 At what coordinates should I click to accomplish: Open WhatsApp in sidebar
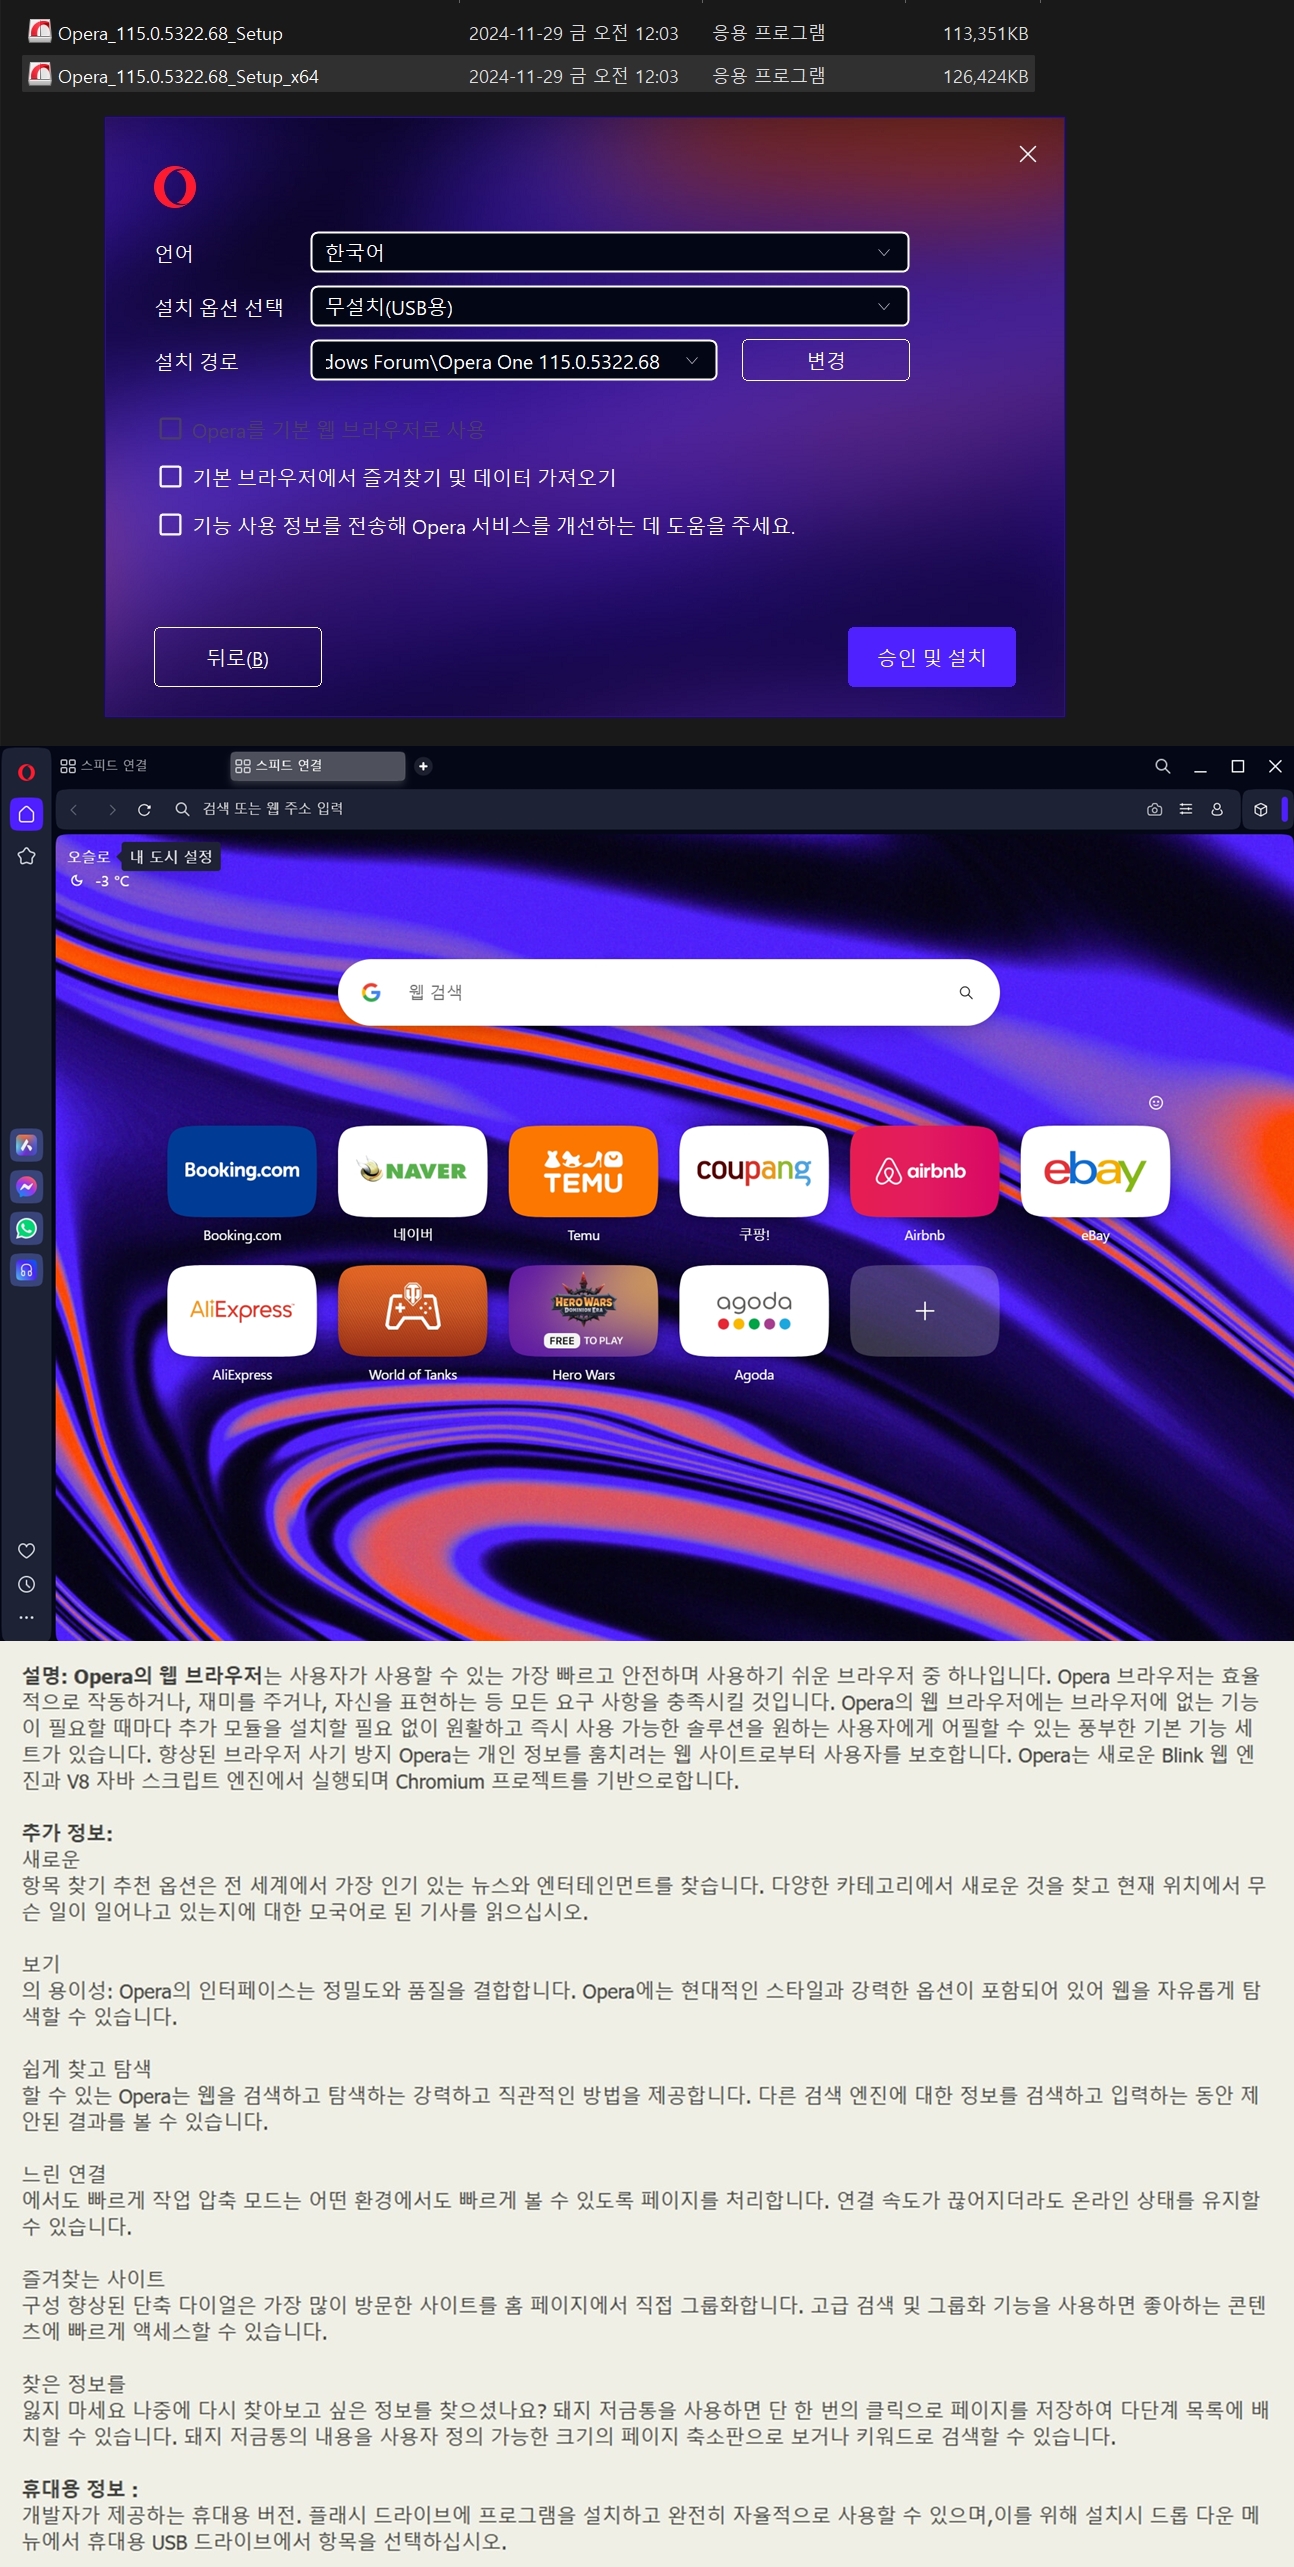[26, 1229]
